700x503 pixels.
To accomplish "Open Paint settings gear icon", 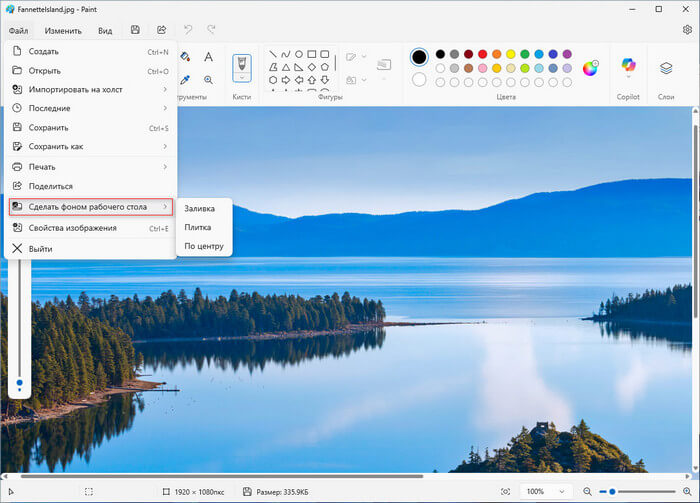I will tap(686, 30).
